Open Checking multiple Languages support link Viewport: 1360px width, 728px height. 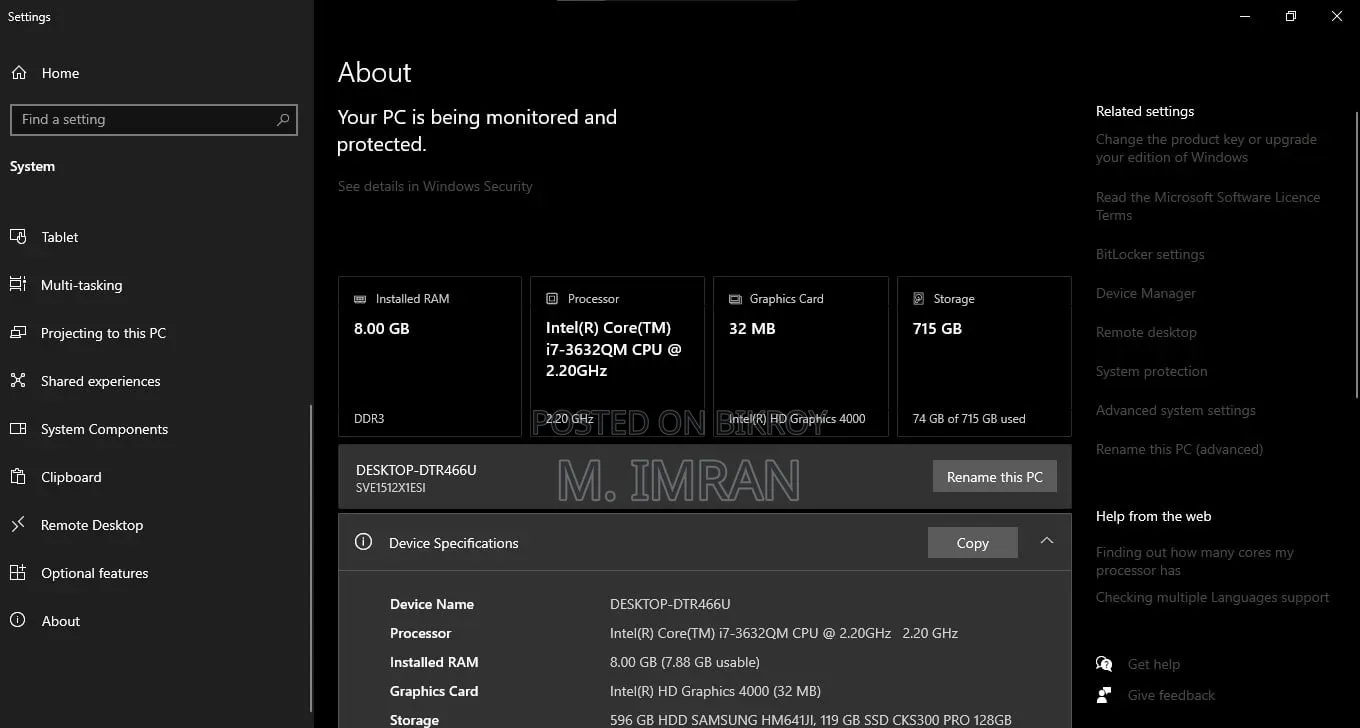click(x=1213, y=597)
